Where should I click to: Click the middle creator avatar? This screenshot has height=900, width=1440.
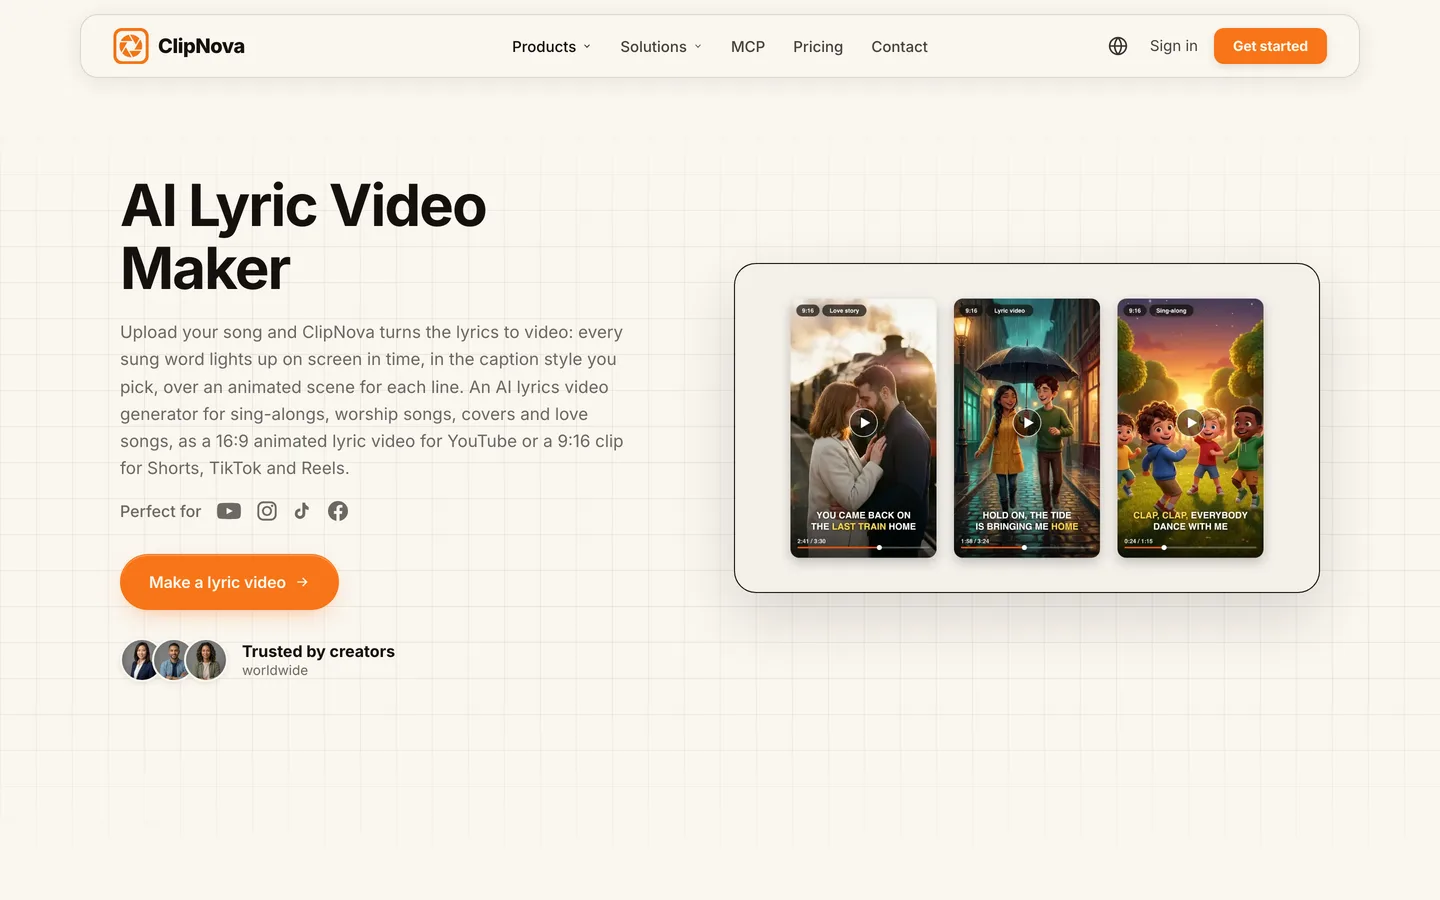(x=173, y=660)
